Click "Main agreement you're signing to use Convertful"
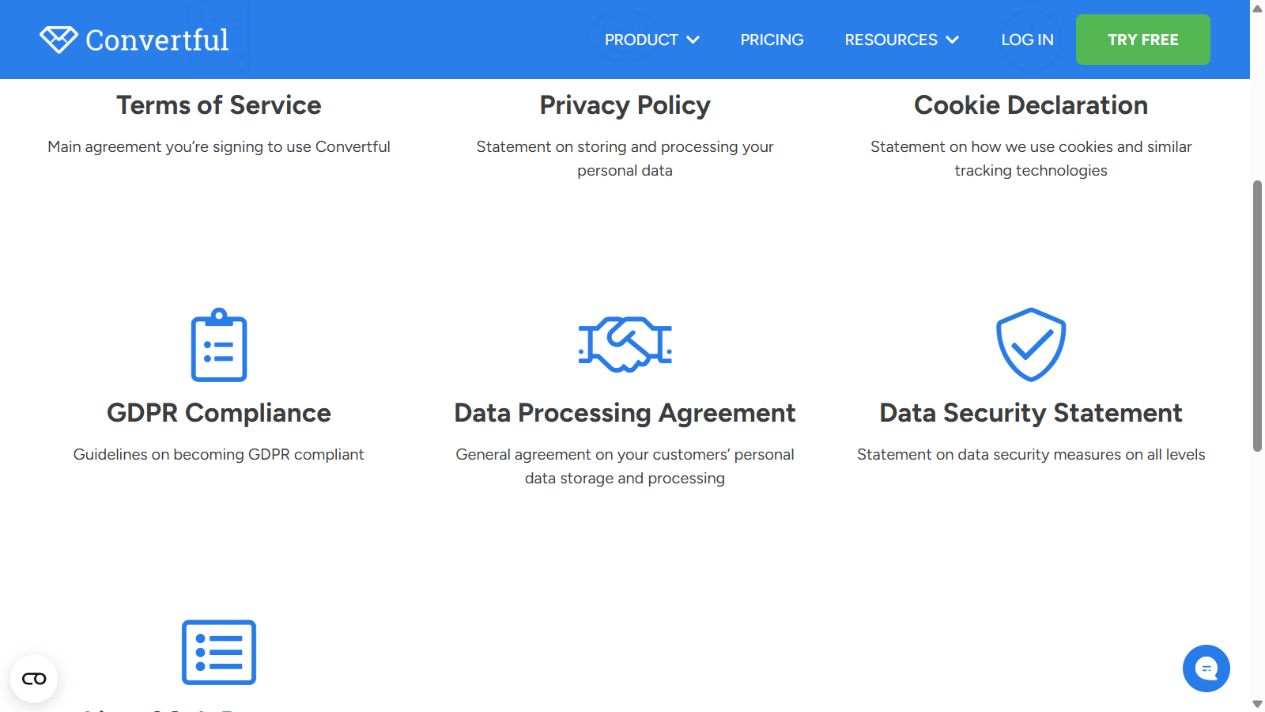This screenshot has height=712, width=1265. (x=219, y=147)
